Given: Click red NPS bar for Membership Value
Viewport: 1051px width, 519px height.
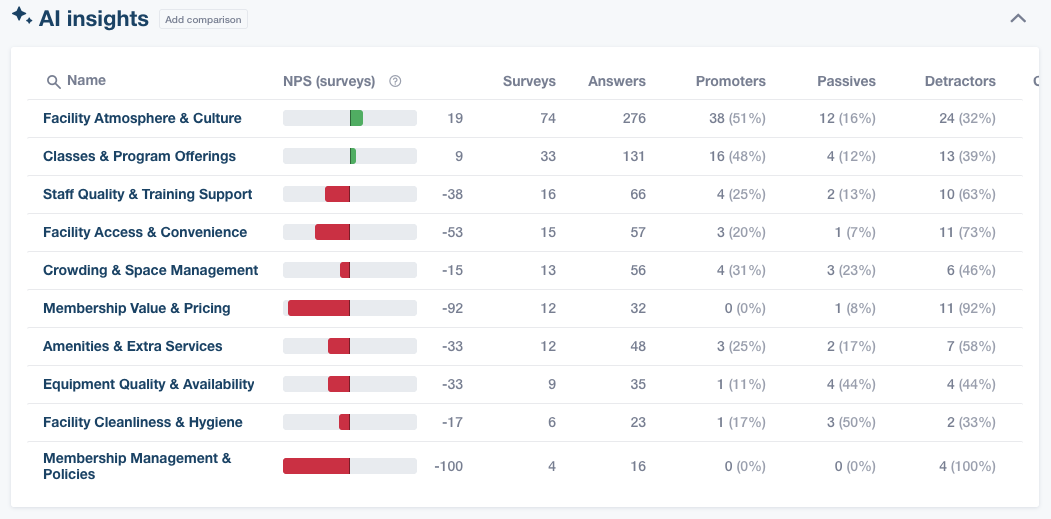Looking at the screenshot, I should [x=319, y=308].
